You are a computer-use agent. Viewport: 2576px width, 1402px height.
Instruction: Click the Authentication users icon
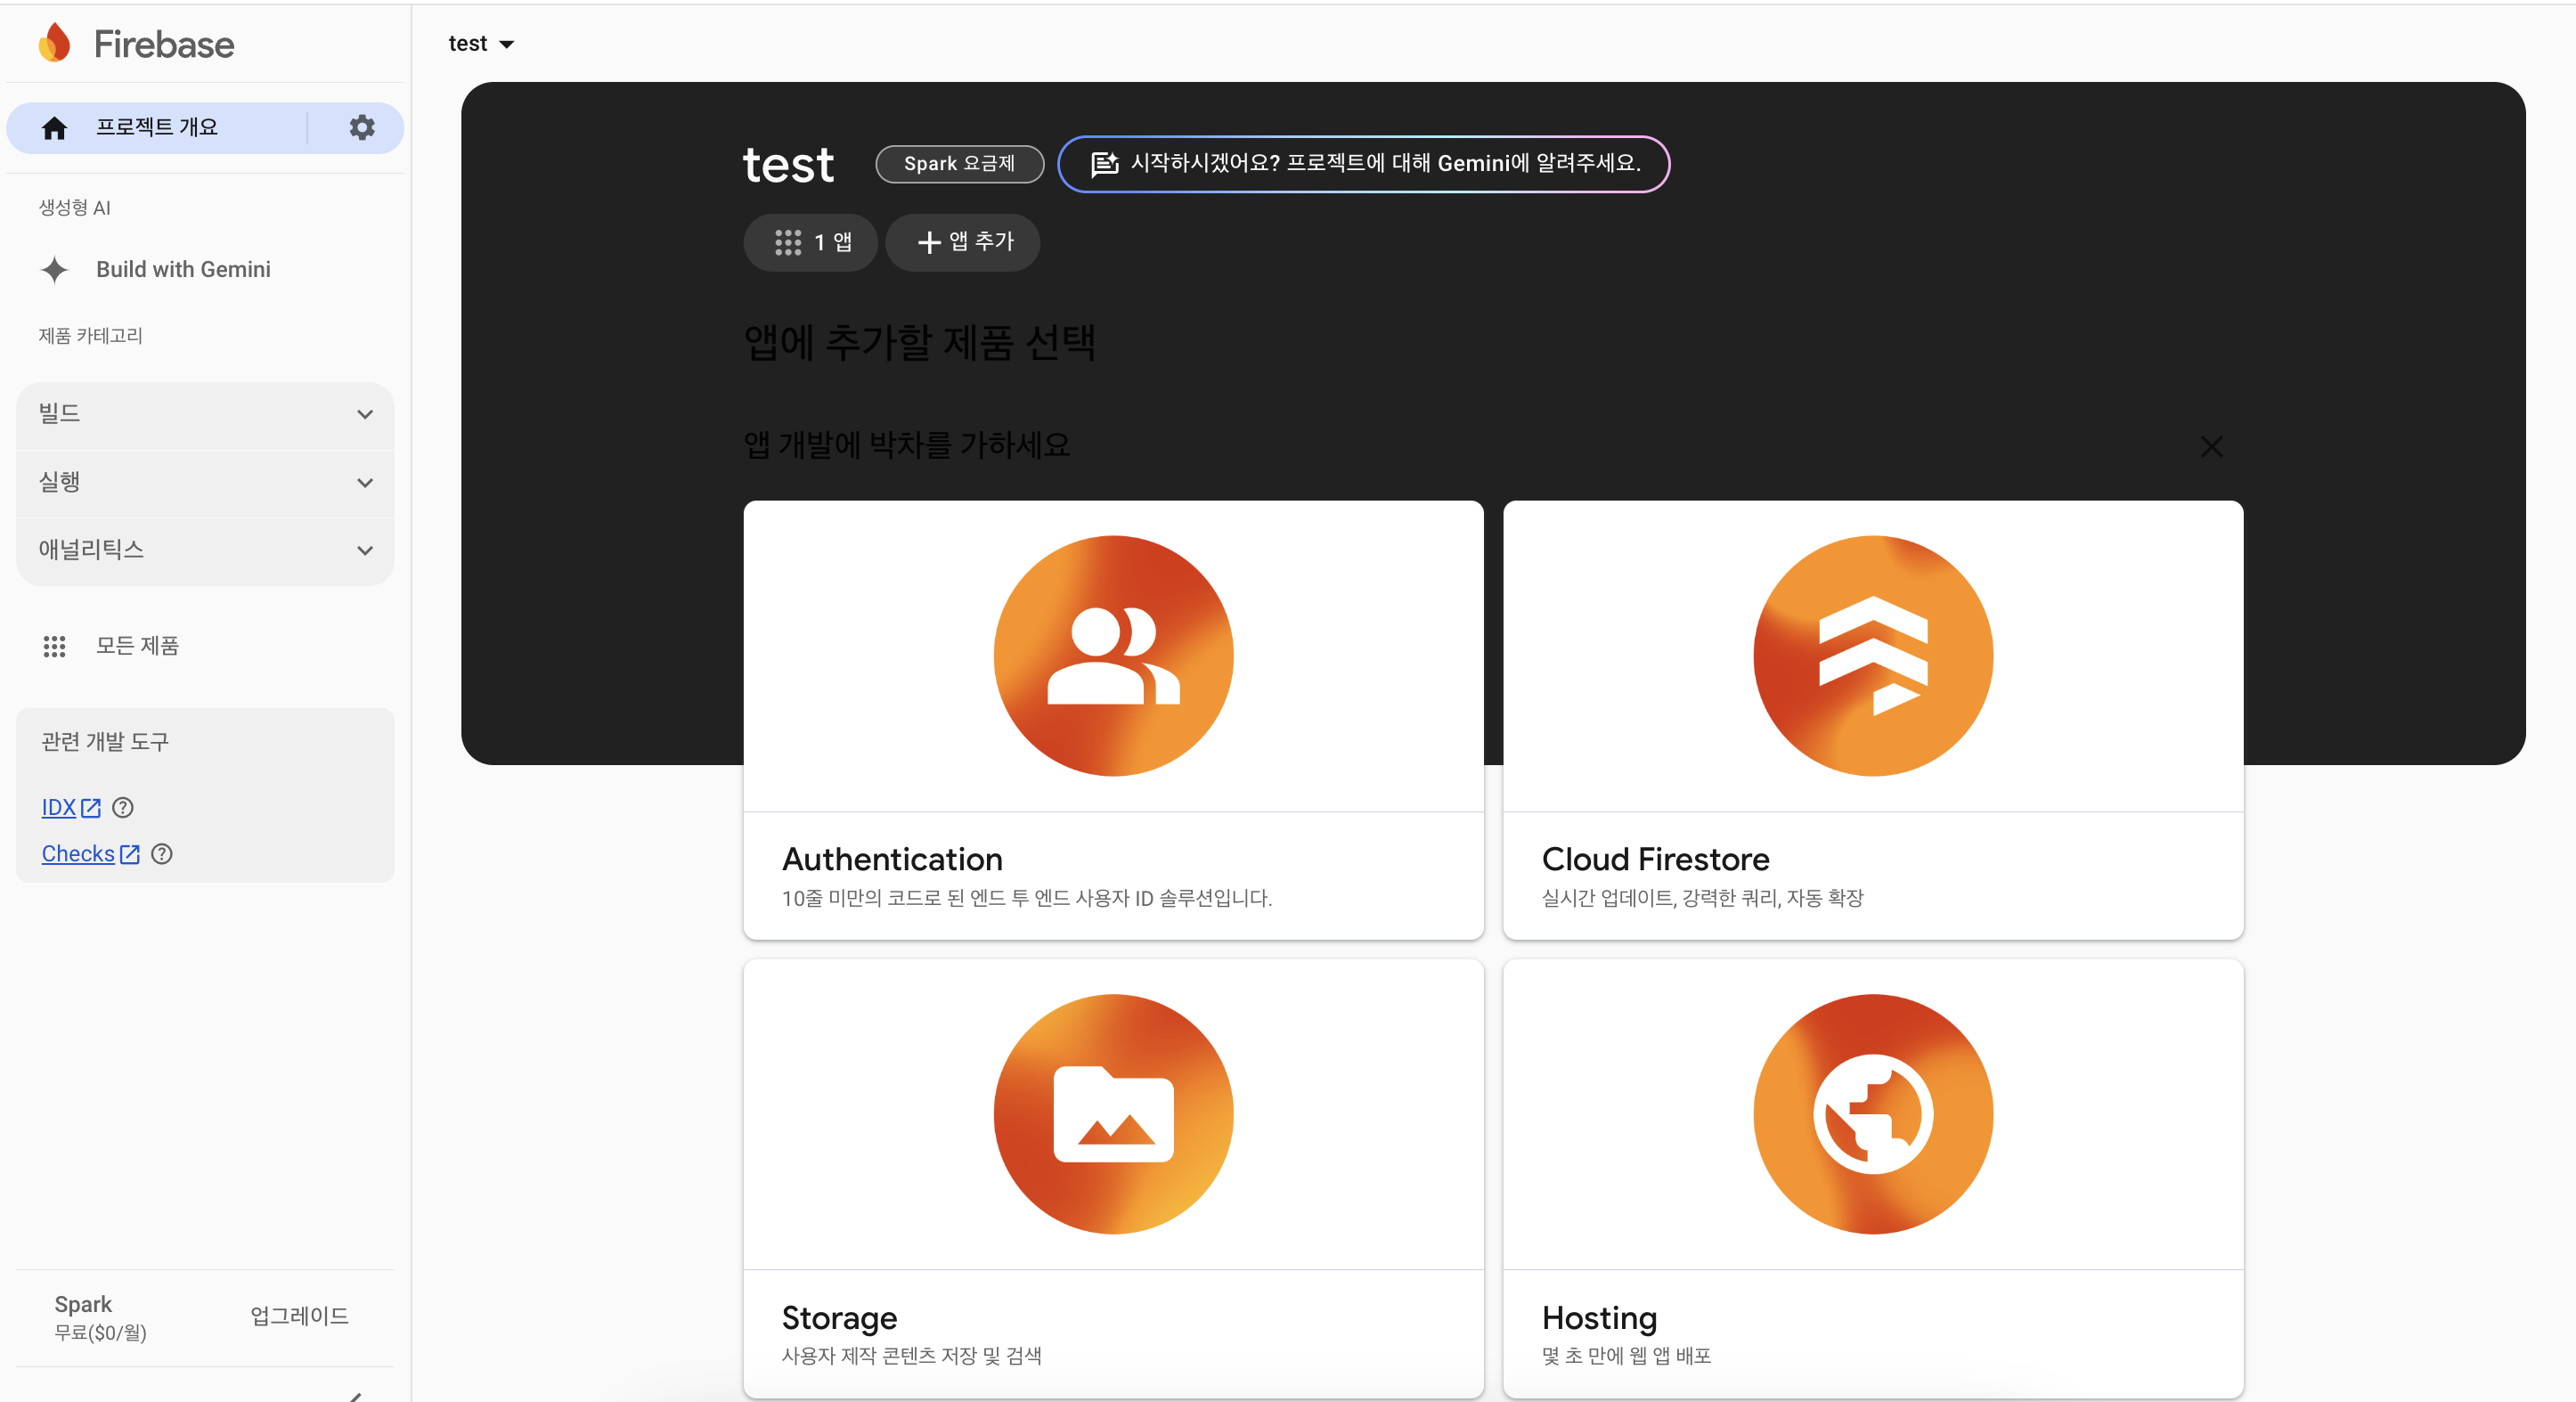(1112, 656)
